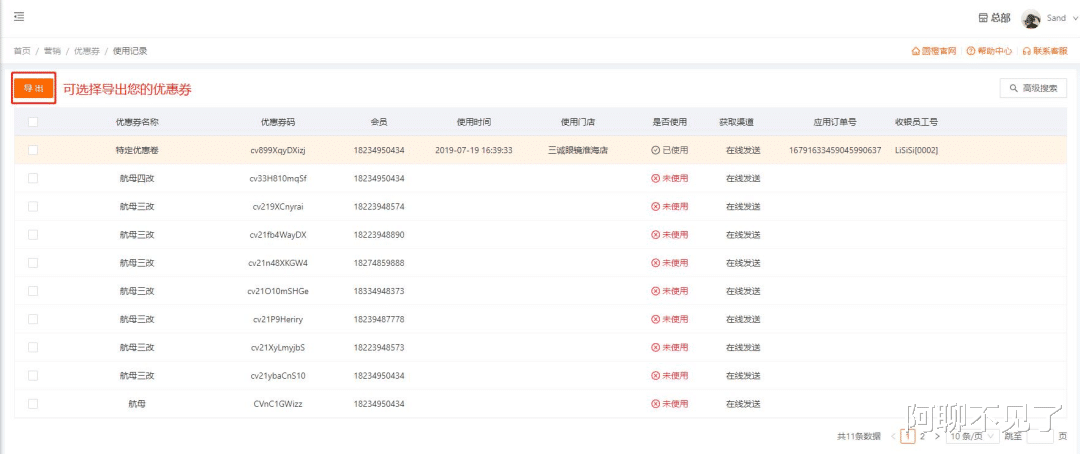Click the 是否使用 column header
This screenshot has height=454, width=1080.
pos(669,122)
